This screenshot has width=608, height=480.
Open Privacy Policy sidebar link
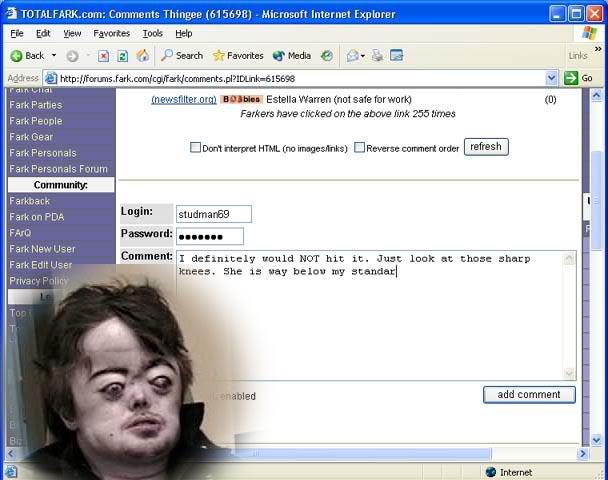39,281
